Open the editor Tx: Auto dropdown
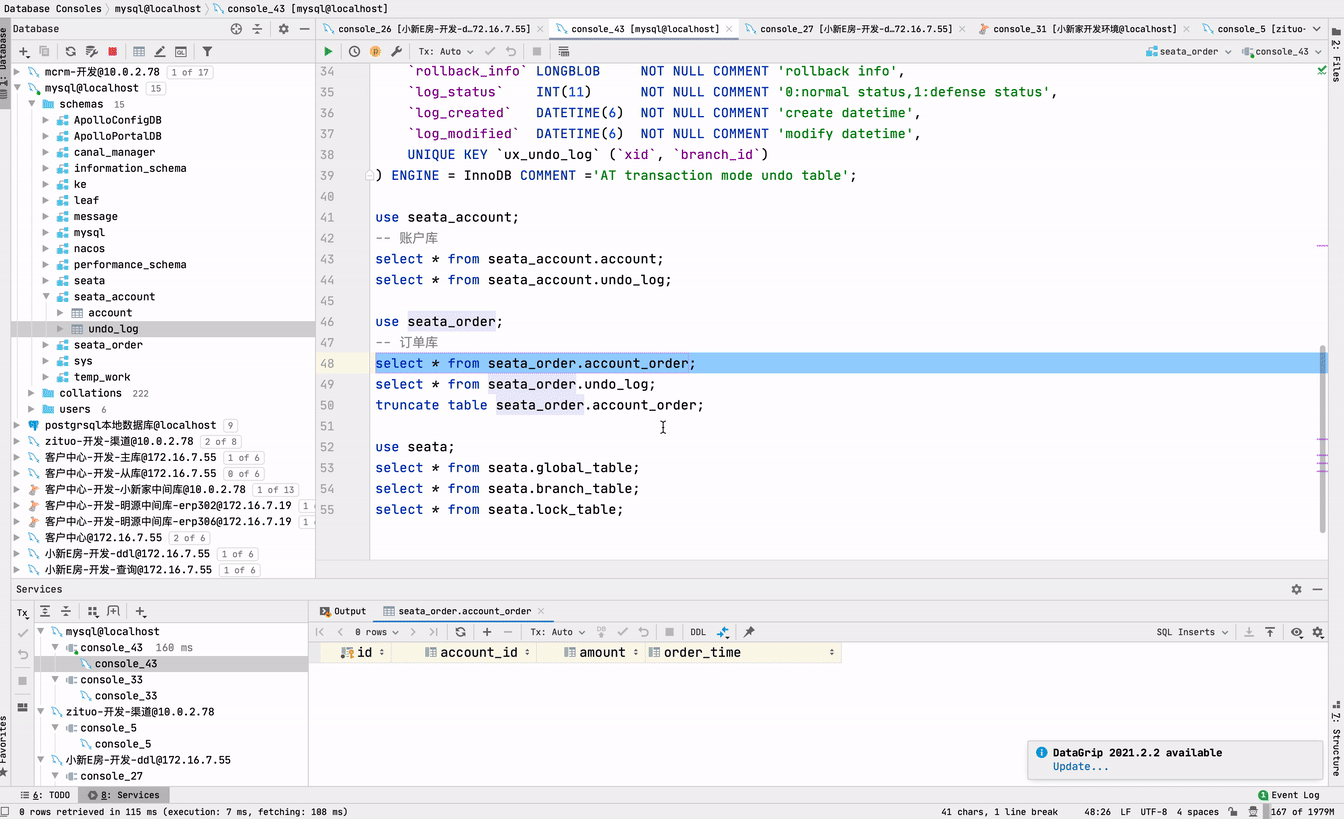 [x=445, y=51]
